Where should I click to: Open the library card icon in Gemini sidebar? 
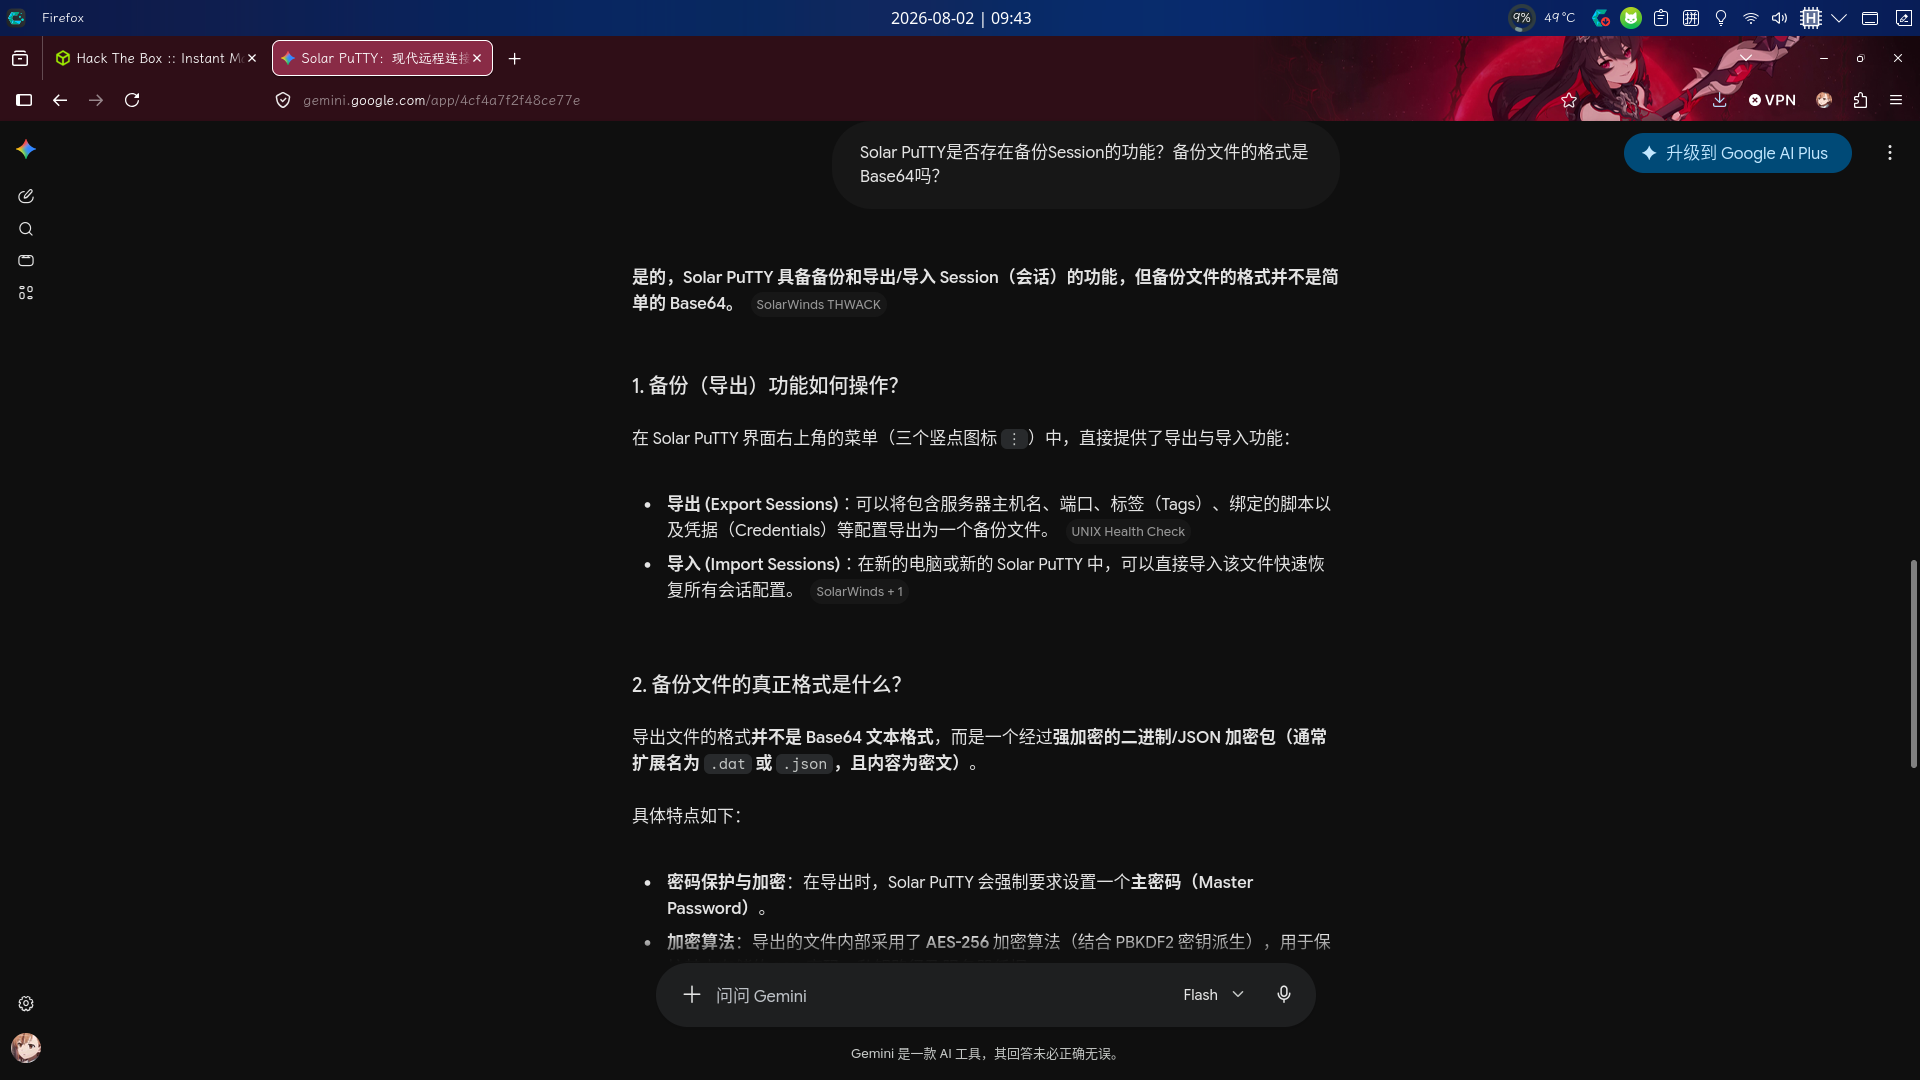coord(26,261)
